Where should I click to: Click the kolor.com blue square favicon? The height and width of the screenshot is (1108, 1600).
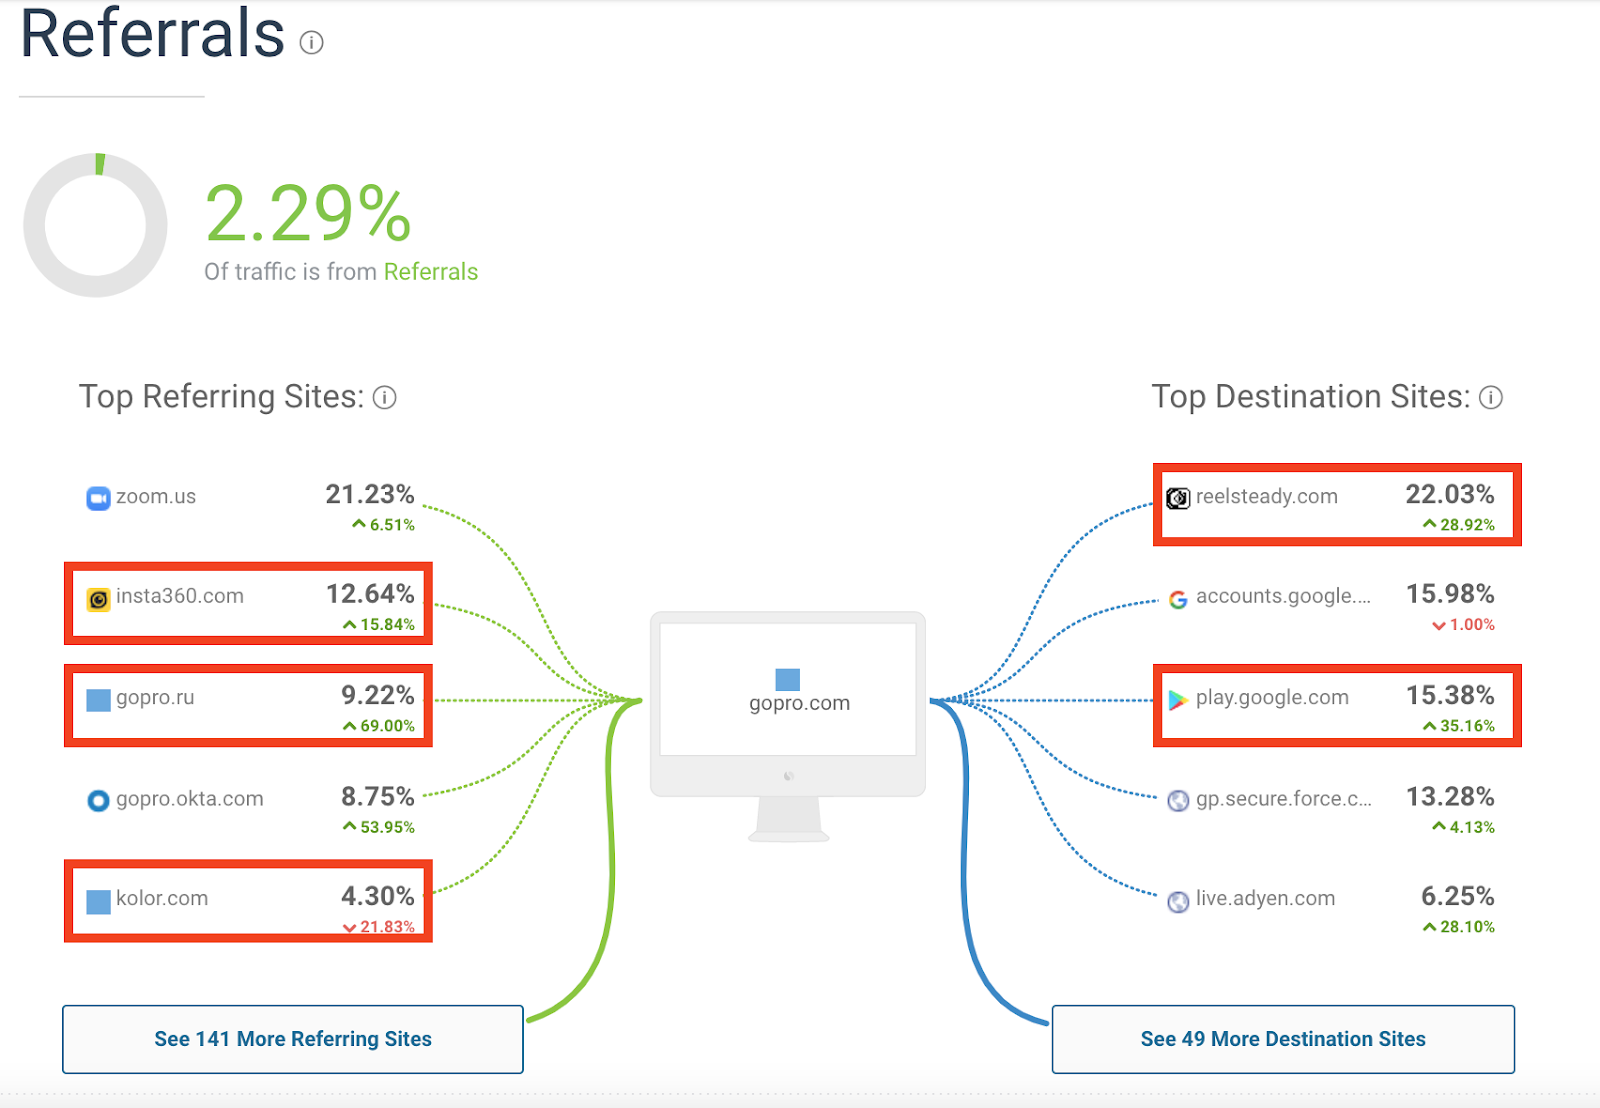(x=98, y=901)
